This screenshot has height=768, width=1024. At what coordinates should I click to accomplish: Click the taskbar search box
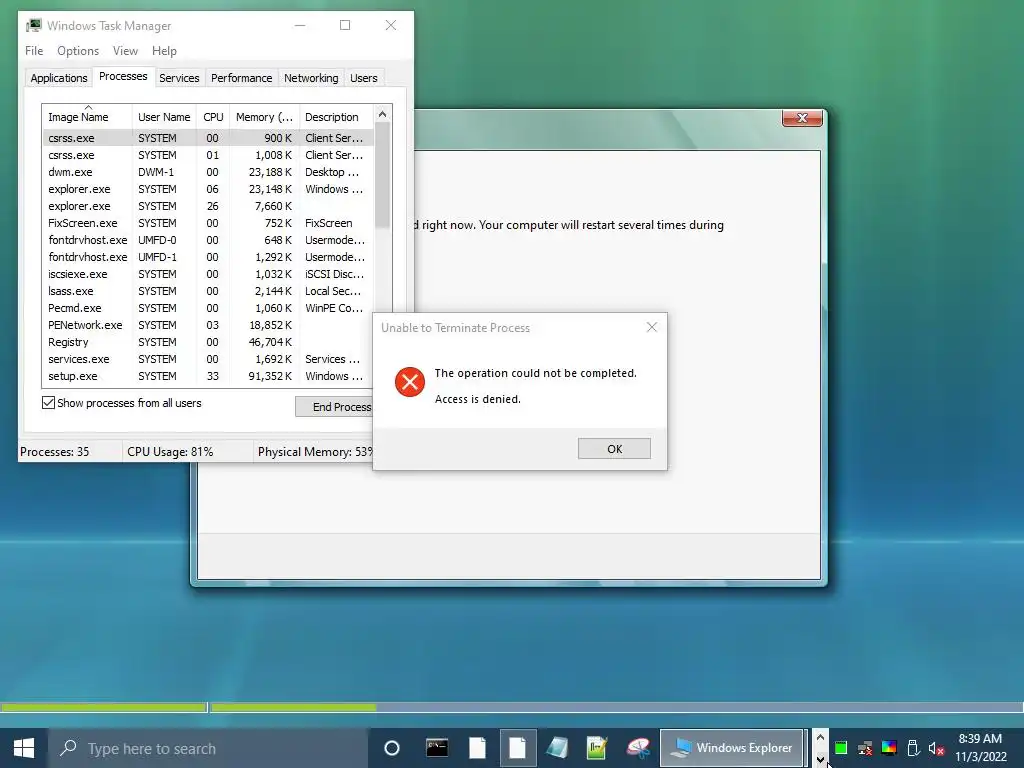tap(209, 748)
